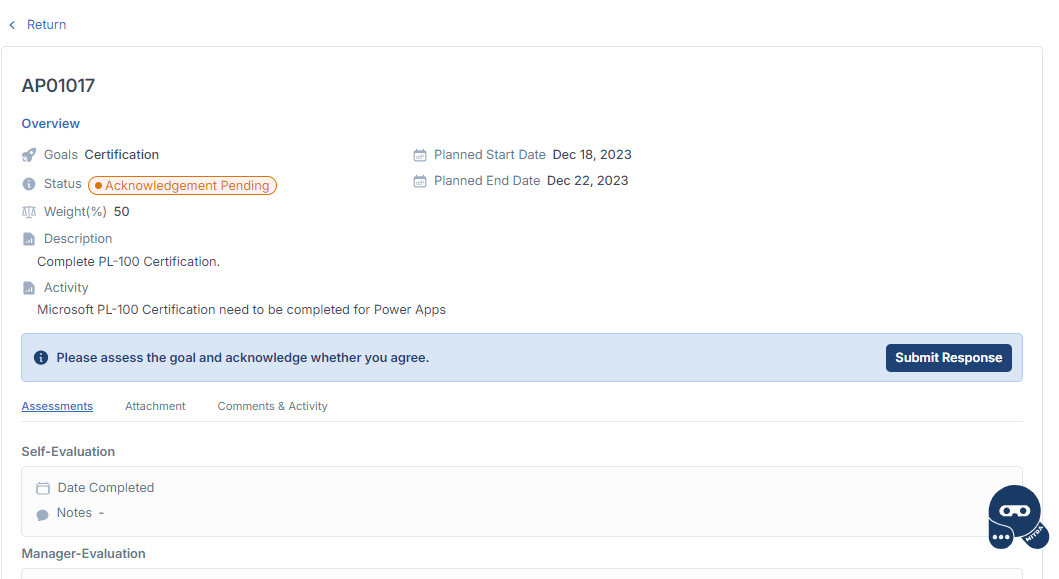Click the info icon beside Status
This screenshot has height=579, width=1059.
coord(29,184)
